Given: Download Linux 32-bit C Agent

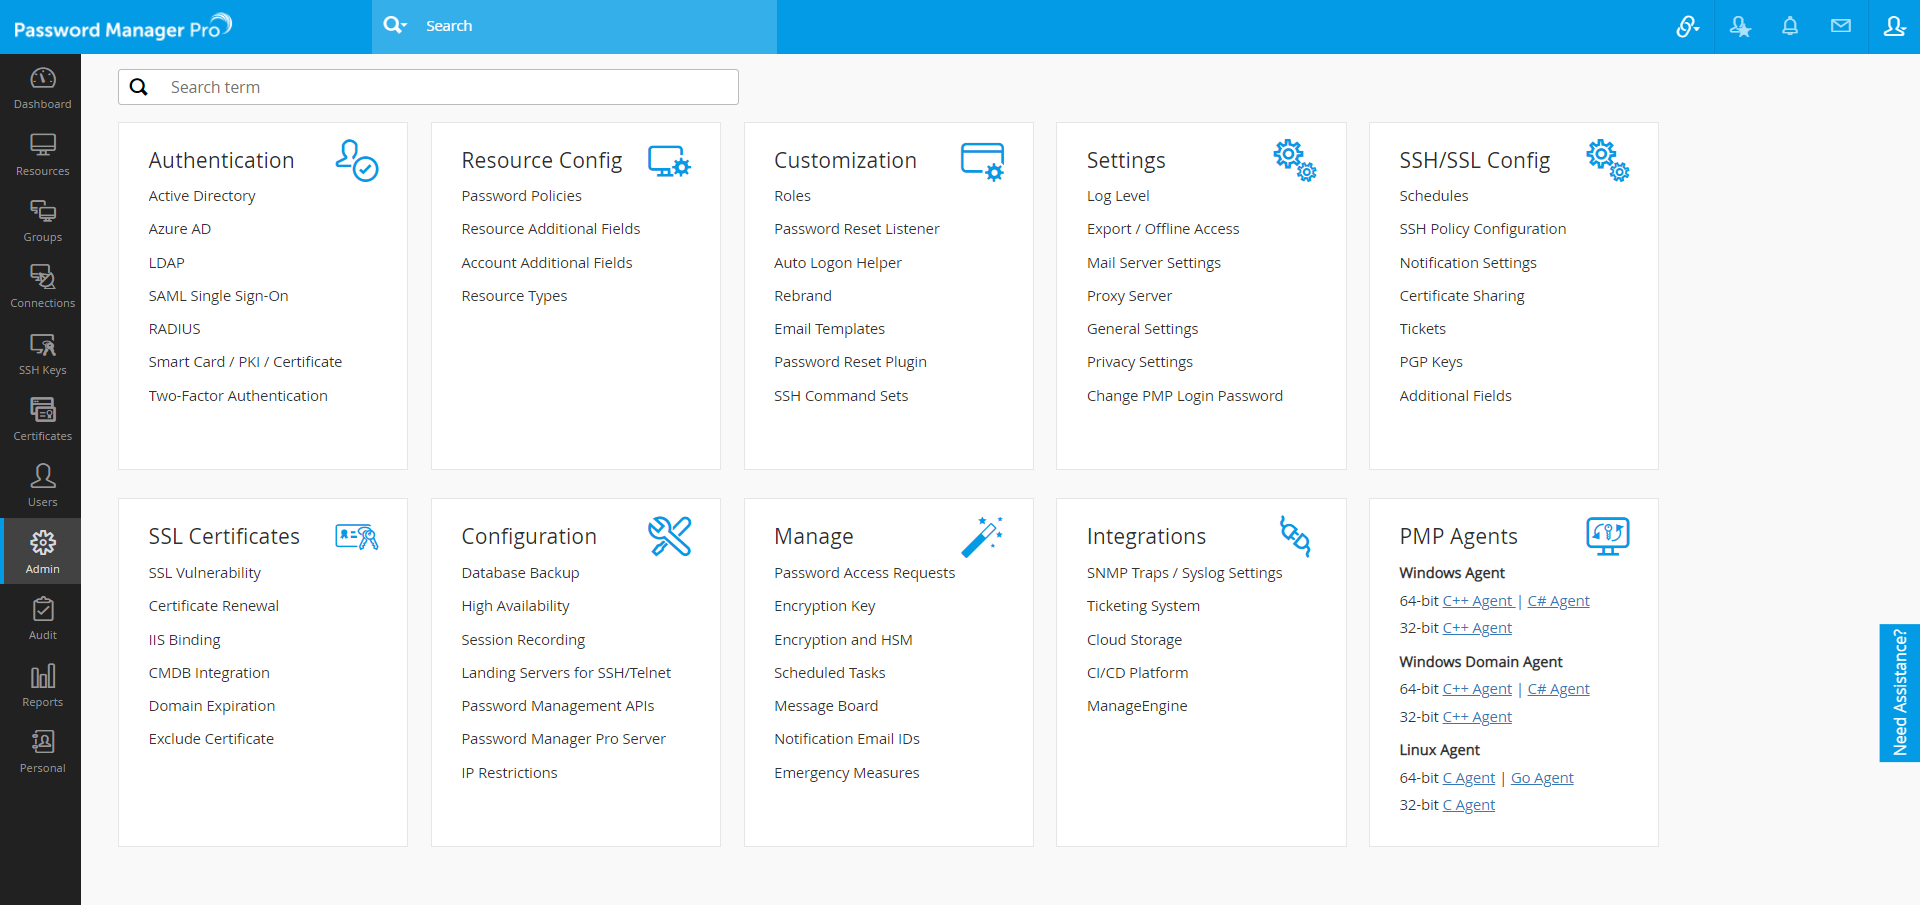Looking at the screenshot, I should 1469,805.
